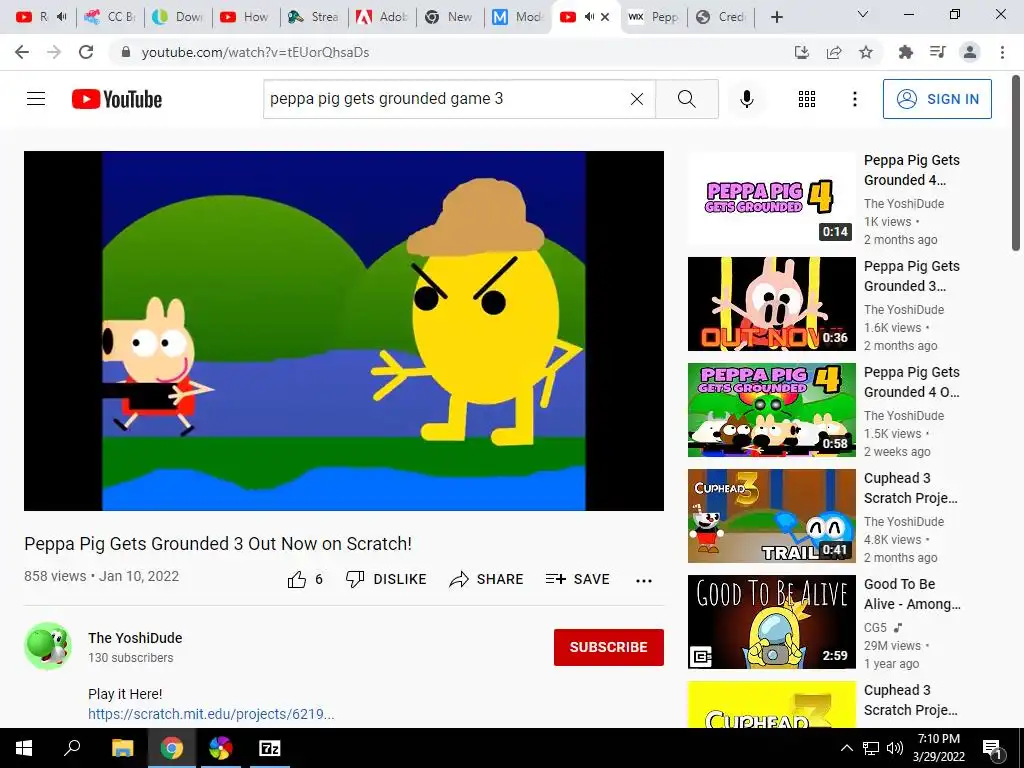This screenshot has height=768, width=1024.
Task: Open the CG5 channel name
Action: click(x=875, y=628)
